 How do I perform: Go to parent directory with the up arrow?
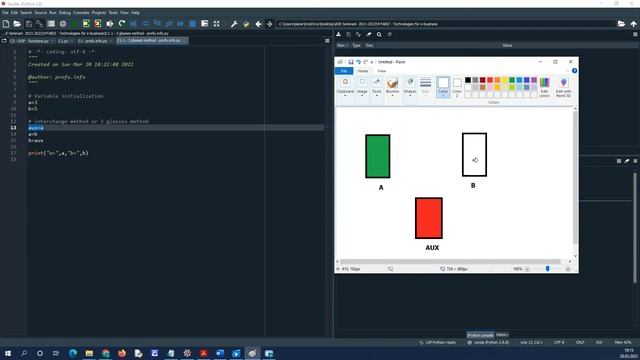pyautogui.click(x=633, y=24)
